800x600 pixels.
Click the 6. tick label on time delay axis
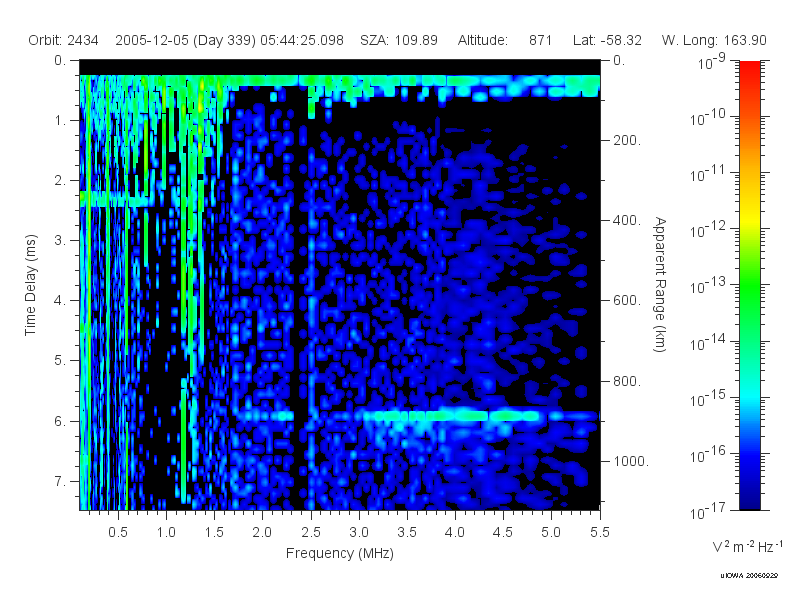pyautogui.click(x=60, y=421)
